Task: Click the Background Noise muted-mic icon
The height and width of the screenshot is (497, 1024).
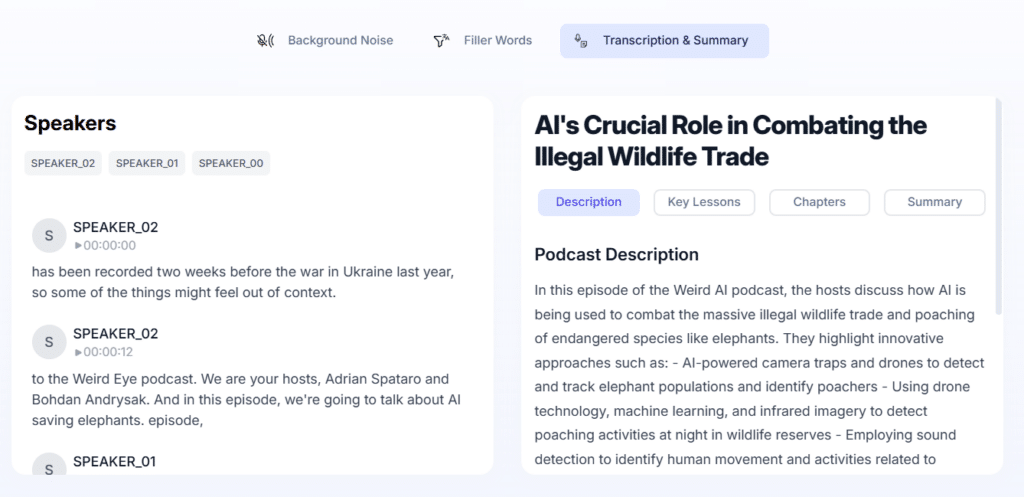Action: tap(264, 40)
